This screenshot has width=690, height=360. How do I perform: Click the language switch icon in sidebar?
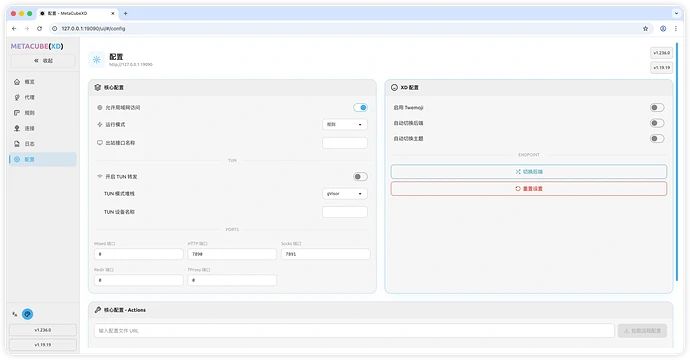pyautogui.click(x=15, y=314)
